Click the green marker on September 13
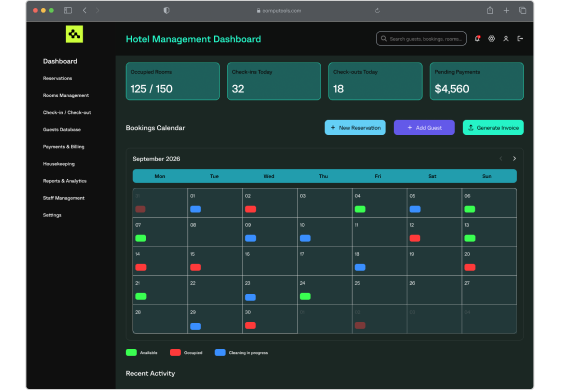The image size is (561, 390). [x=470, y=238]
